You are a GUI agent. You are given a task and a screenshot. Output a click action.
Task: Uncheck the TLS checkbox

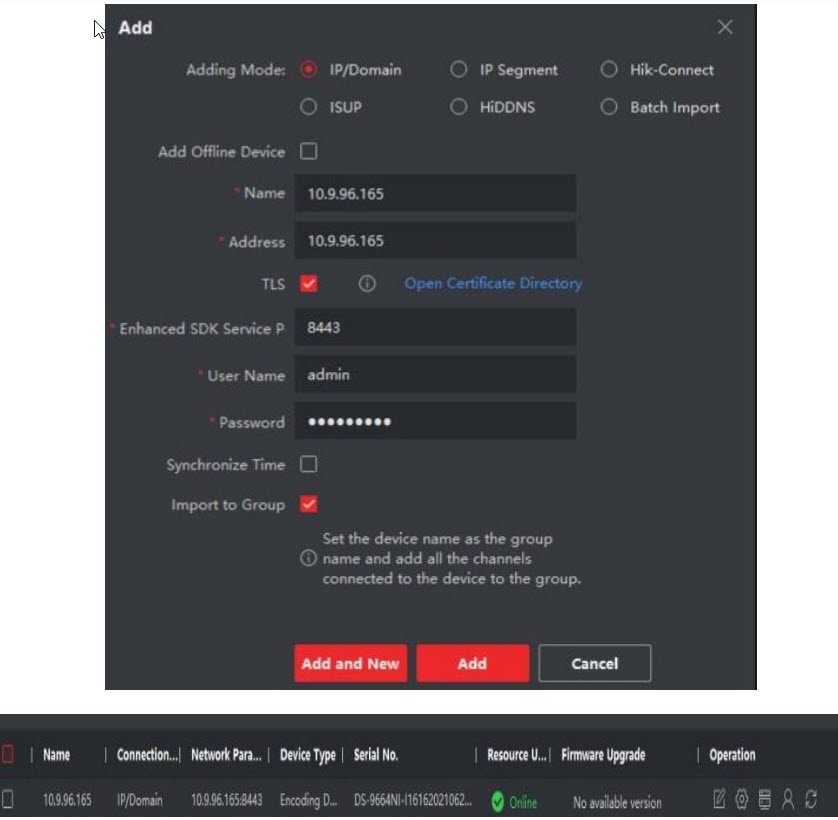(x=309, y=284)
